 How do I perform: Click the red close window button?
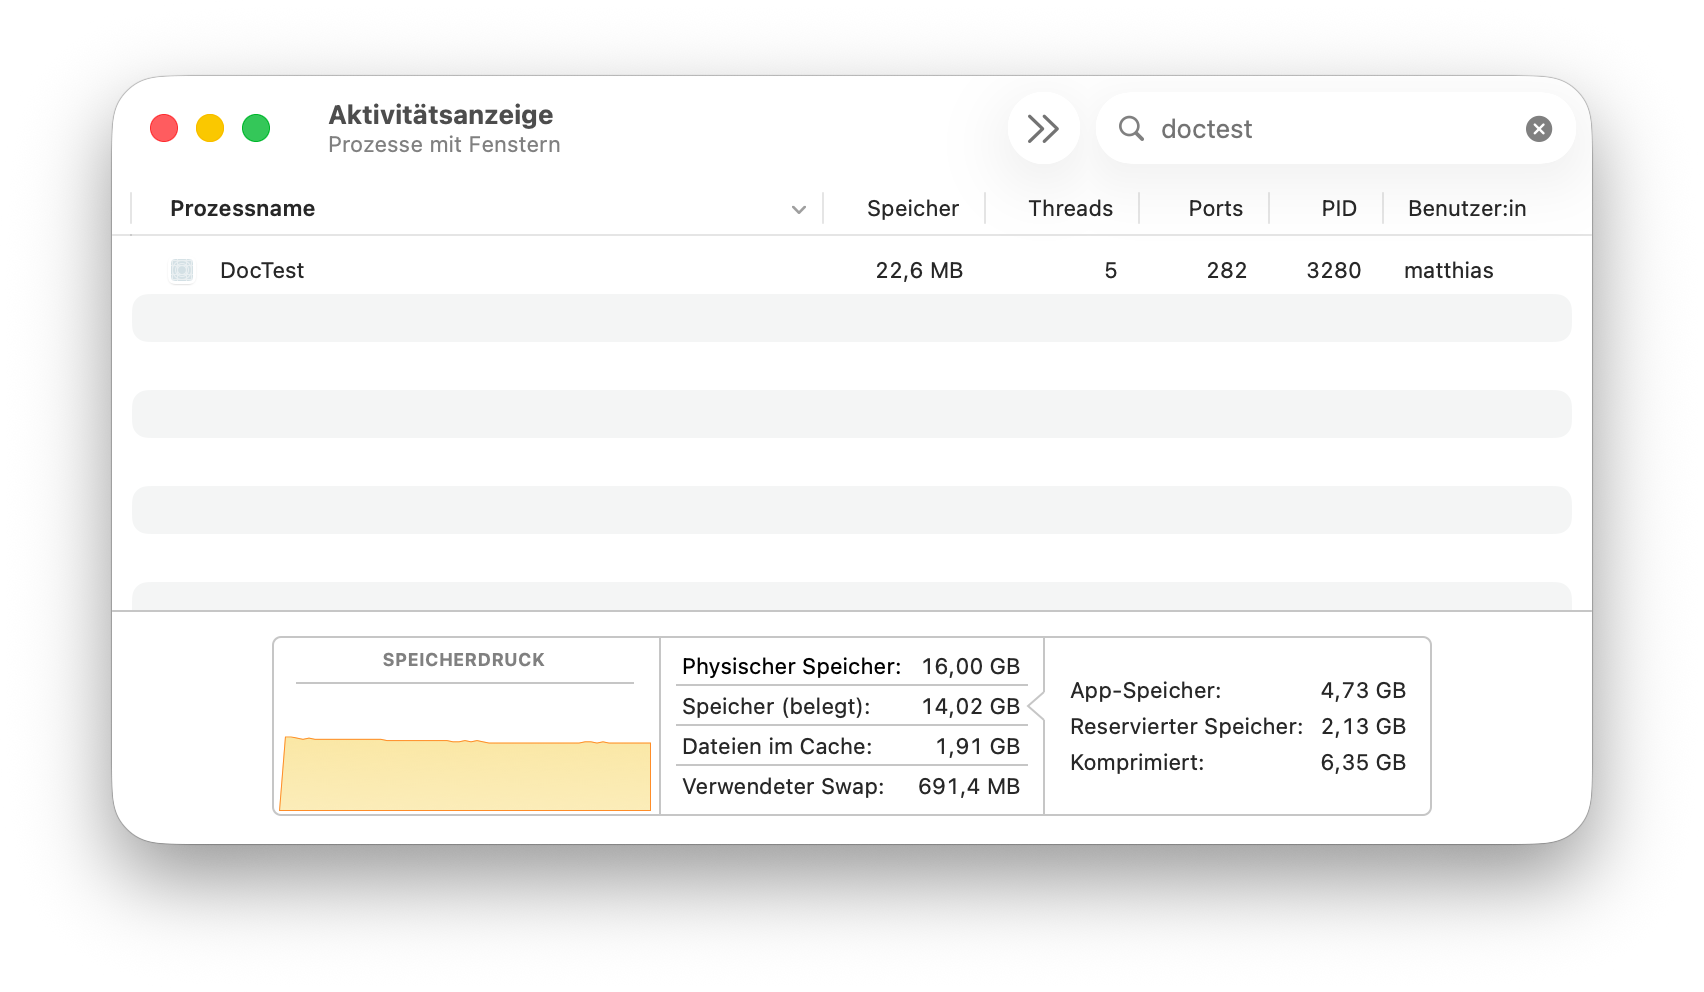pyautogui.click(x=164, y=129)
